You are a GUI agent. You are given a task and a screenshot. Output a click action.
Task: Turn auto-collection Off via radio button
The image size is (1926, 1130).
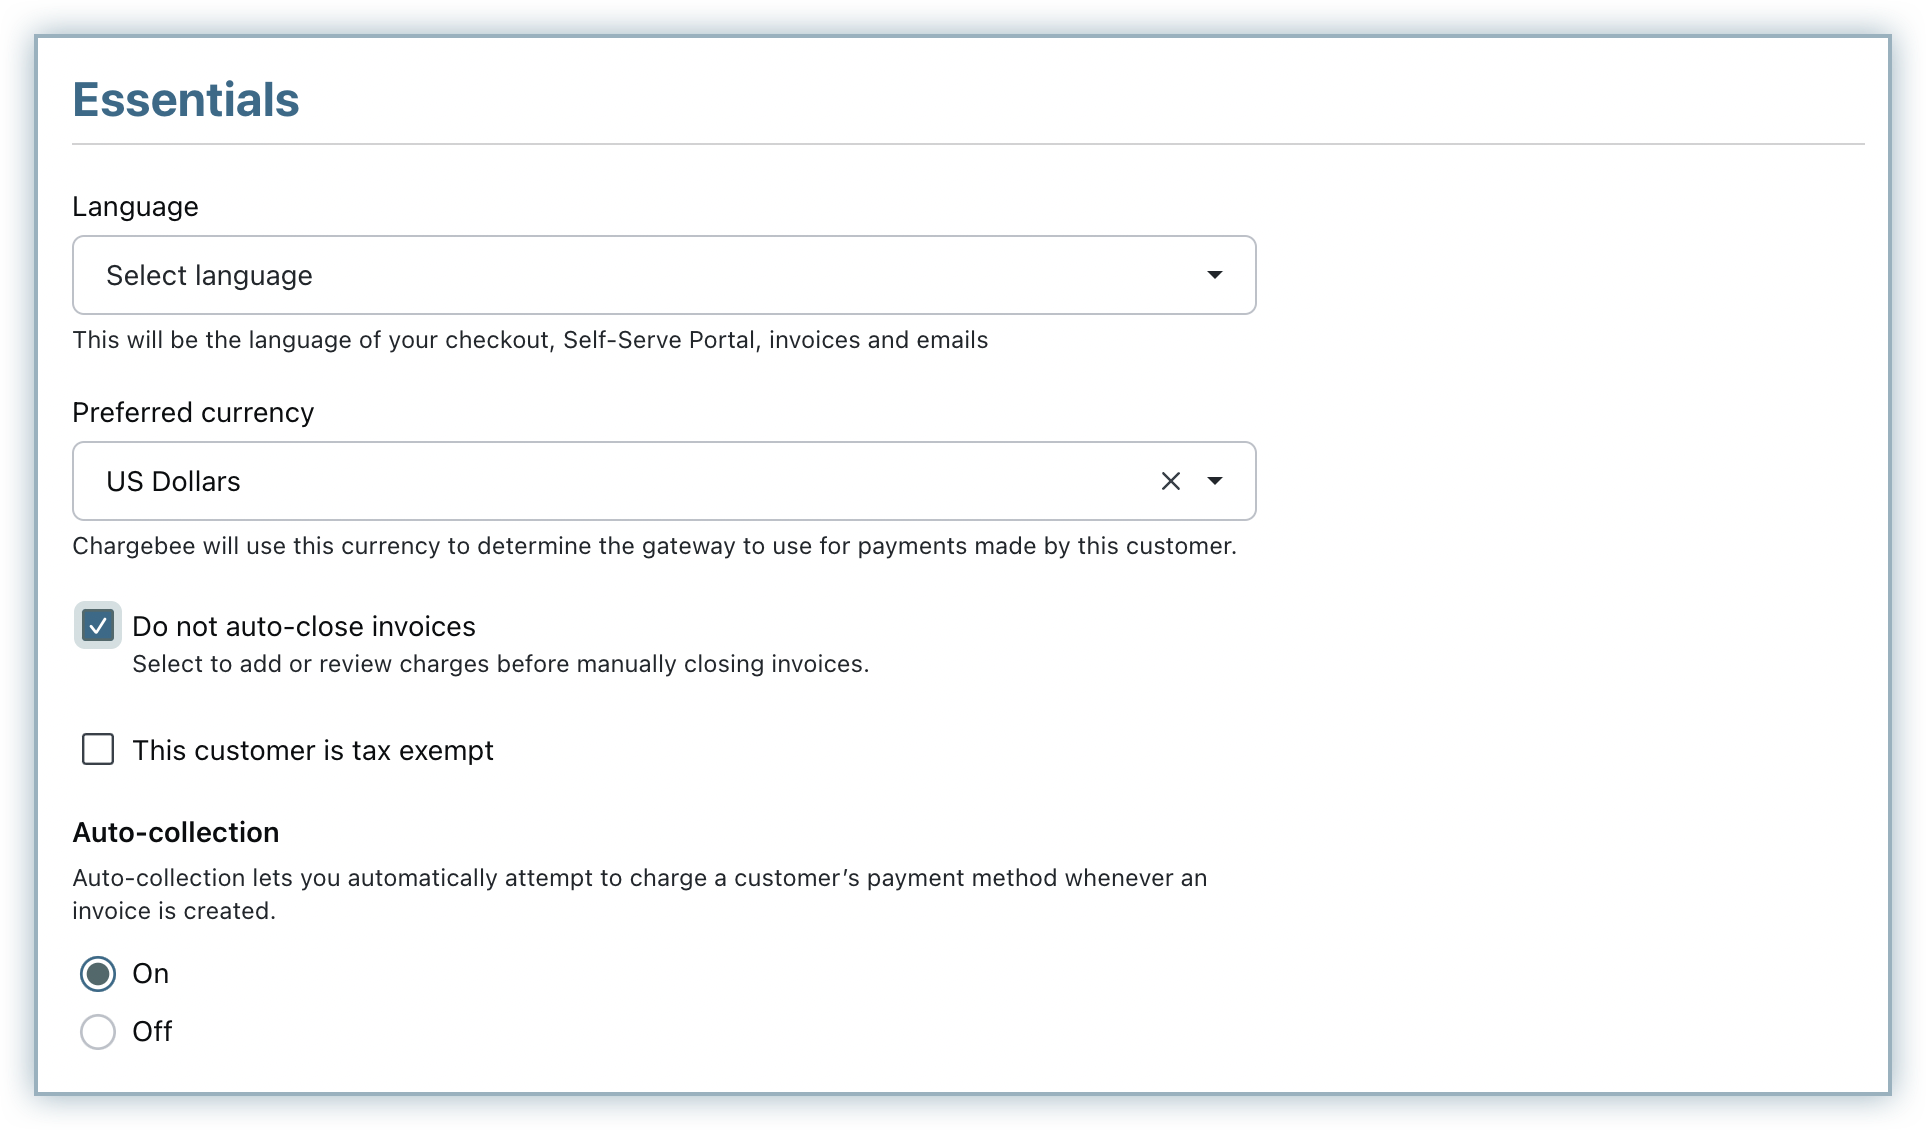coord(98,1031)
